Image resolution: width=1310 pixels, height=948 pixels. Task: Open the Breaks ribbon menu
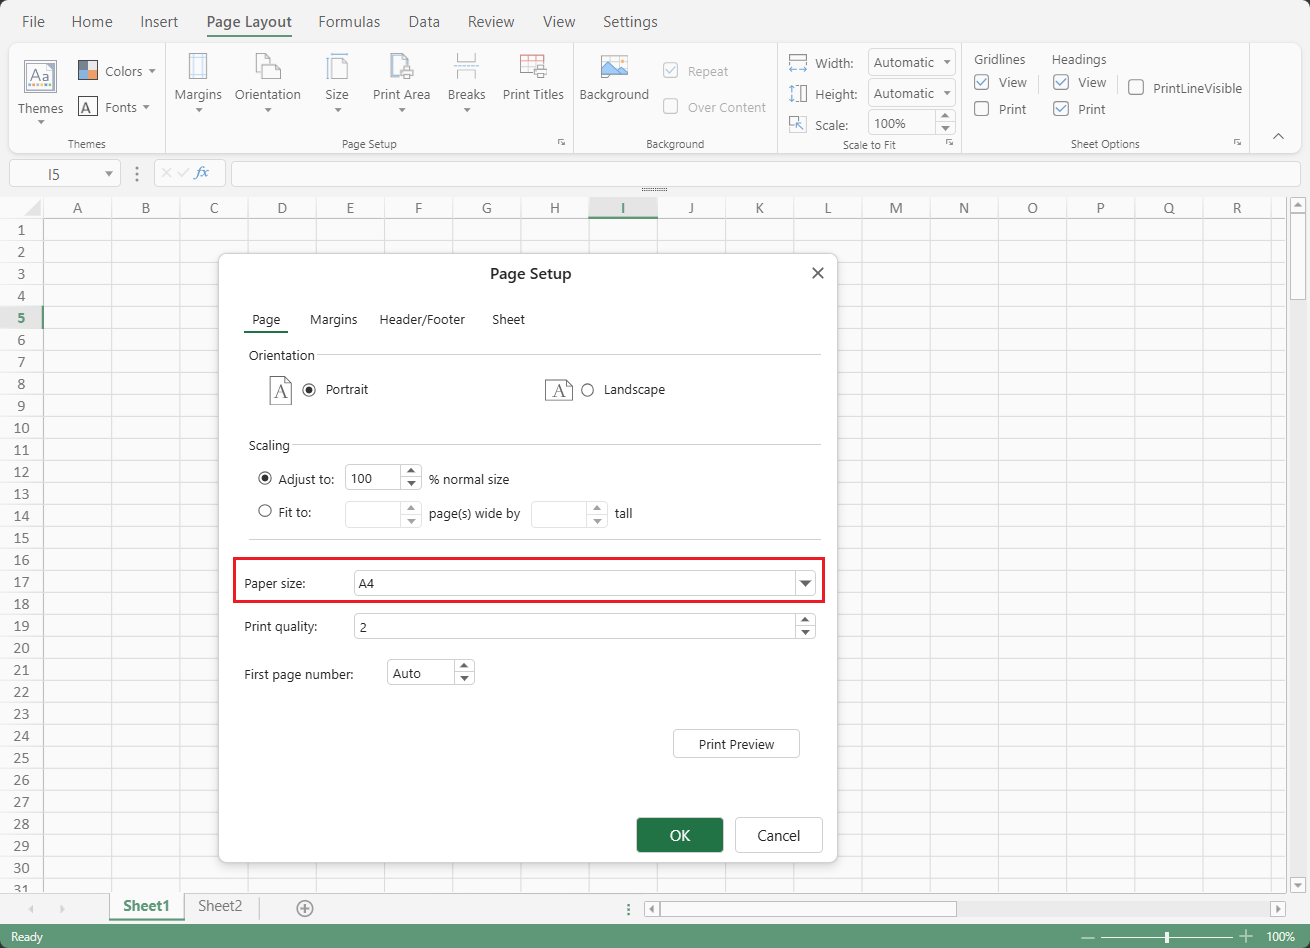pyautogui.click(x=466, y=84)
